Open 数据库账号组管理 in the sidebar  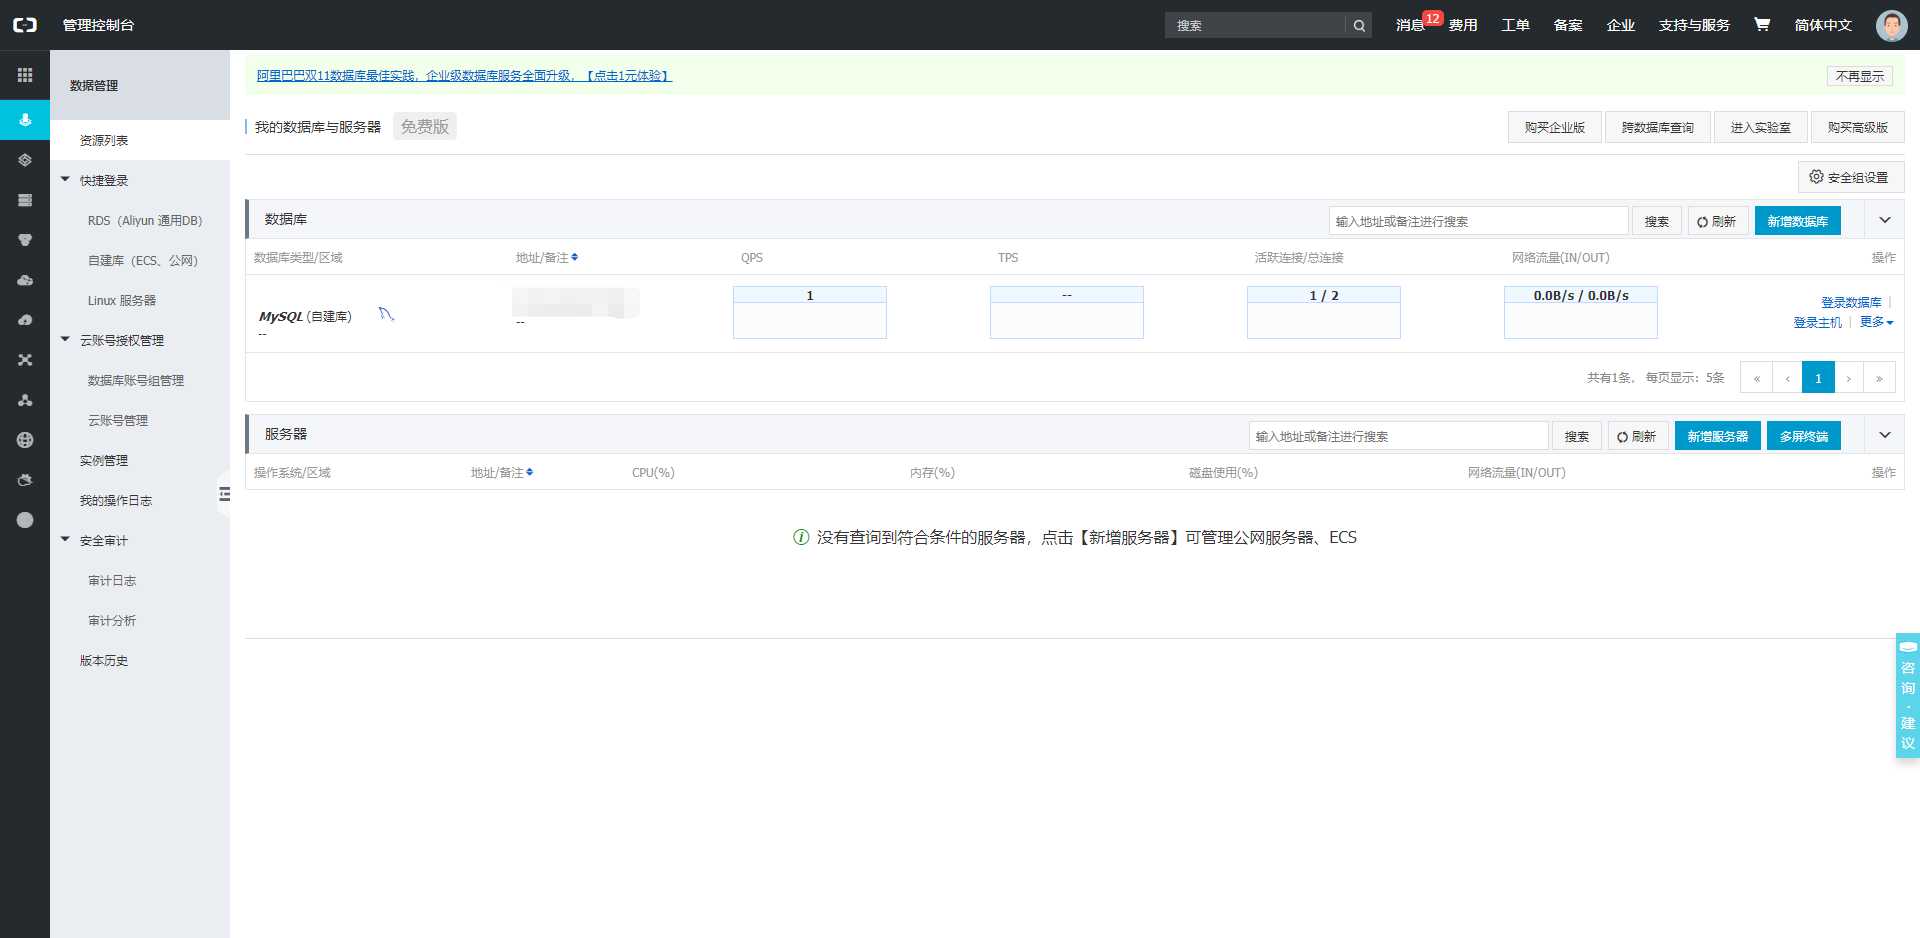coord(136,380)
